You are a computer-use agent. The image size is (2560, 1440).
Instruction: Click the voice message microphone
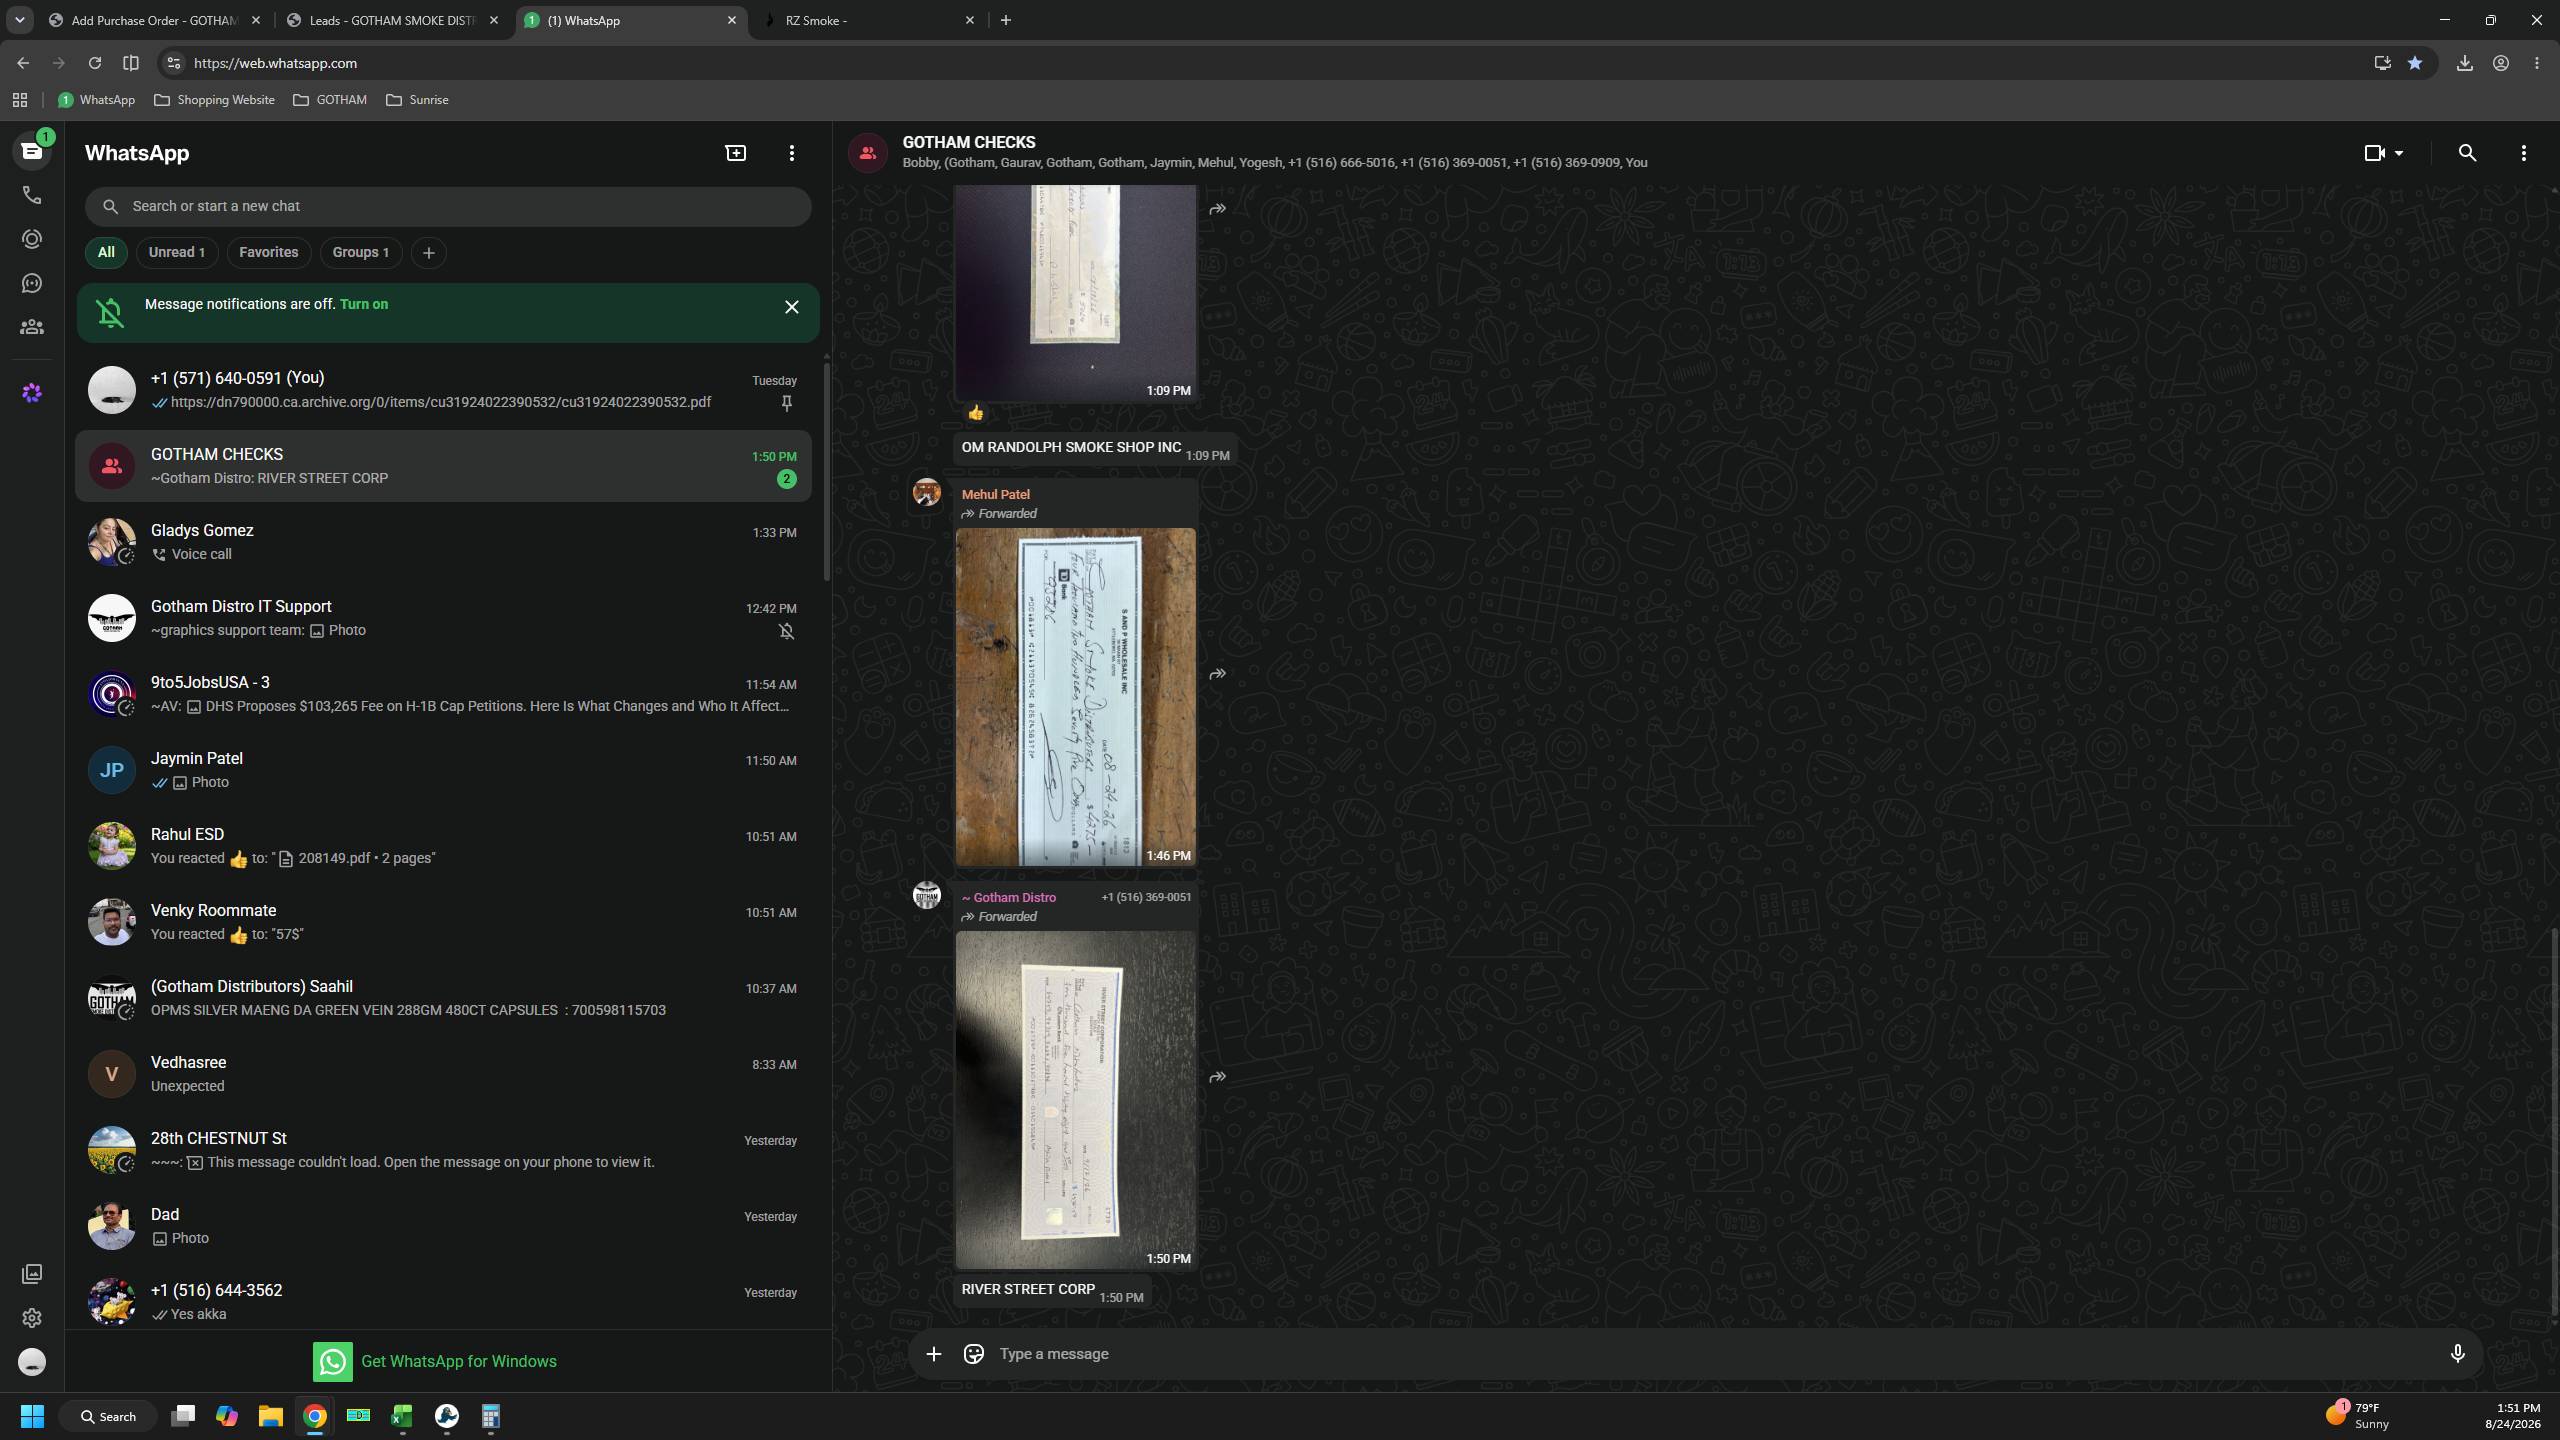pos(2457,1353)
